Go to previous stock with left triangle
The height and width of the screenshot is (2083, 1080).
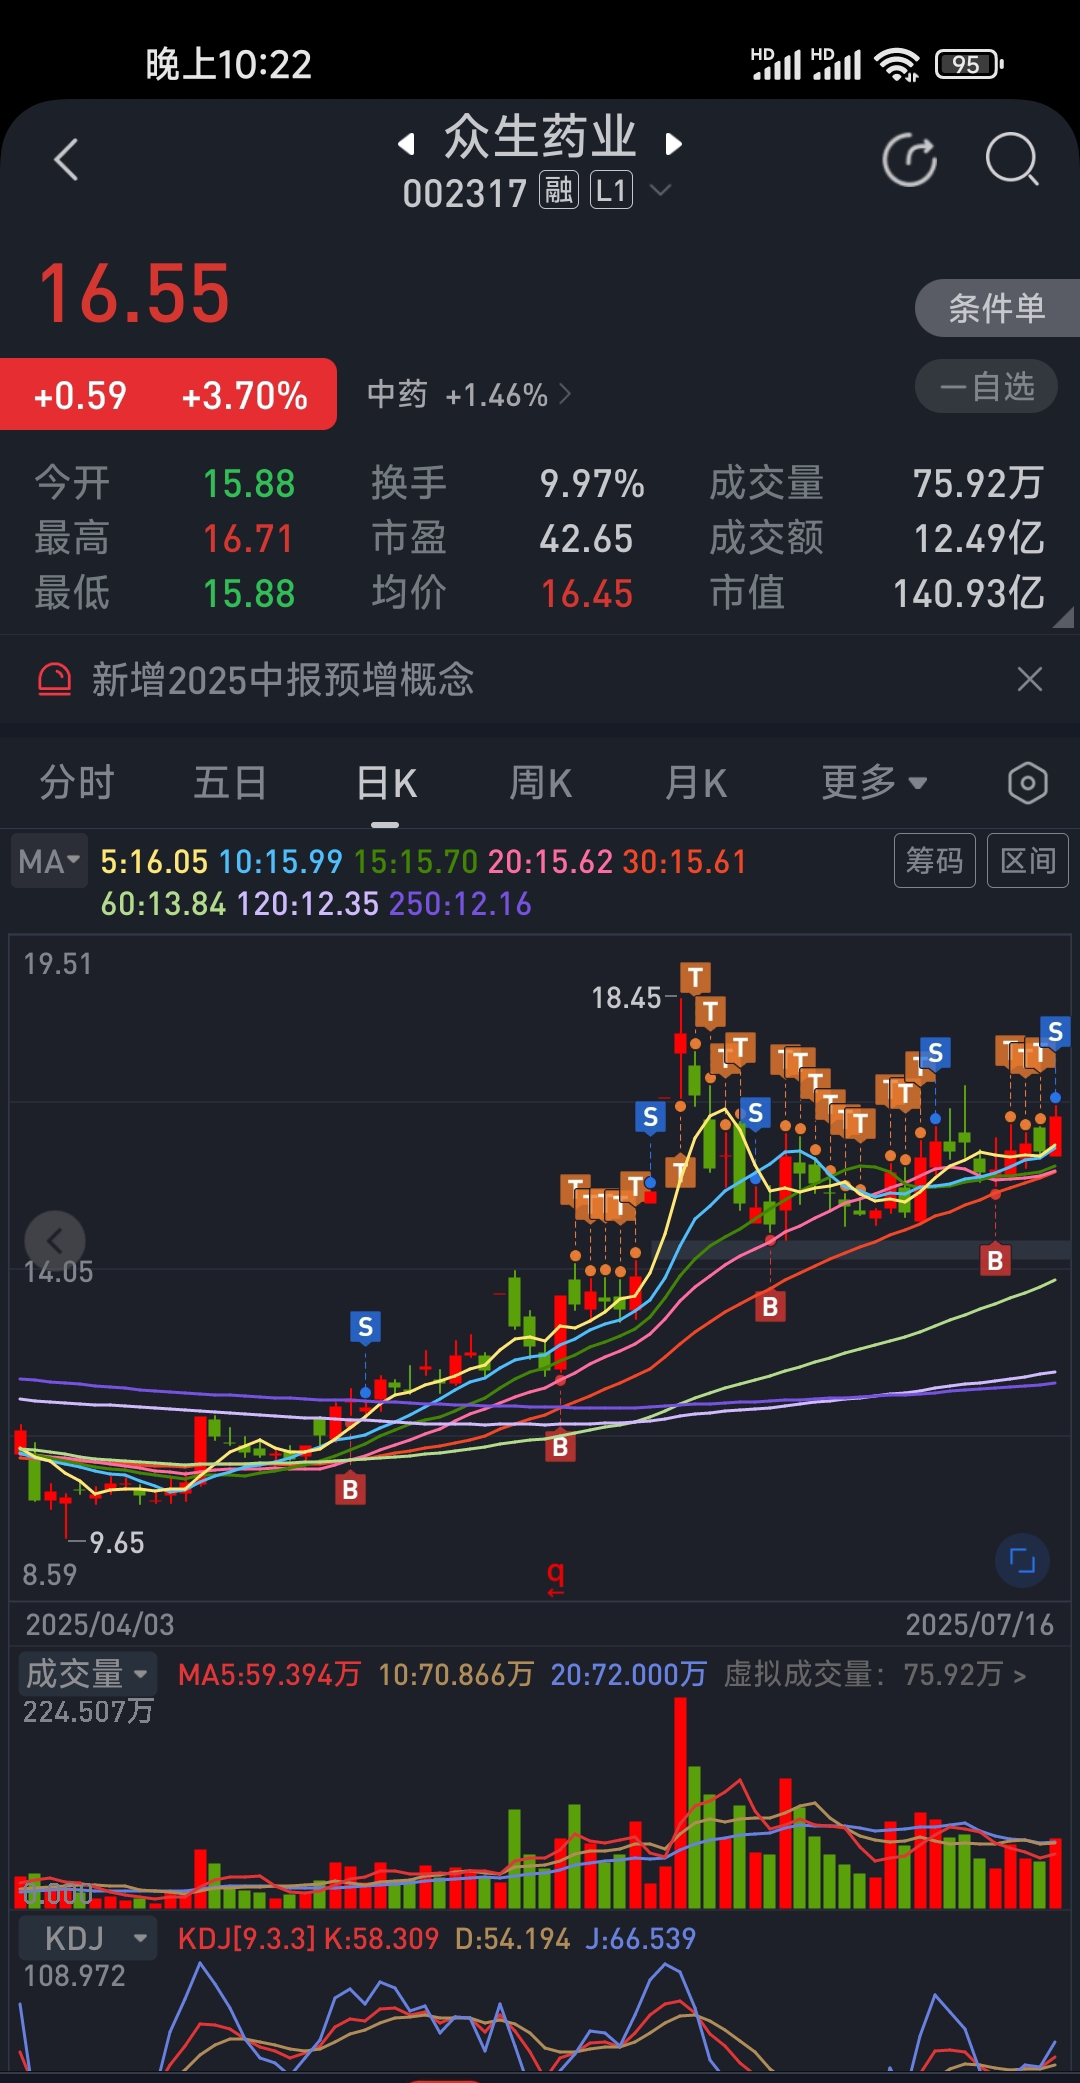[x=406, y=144]
